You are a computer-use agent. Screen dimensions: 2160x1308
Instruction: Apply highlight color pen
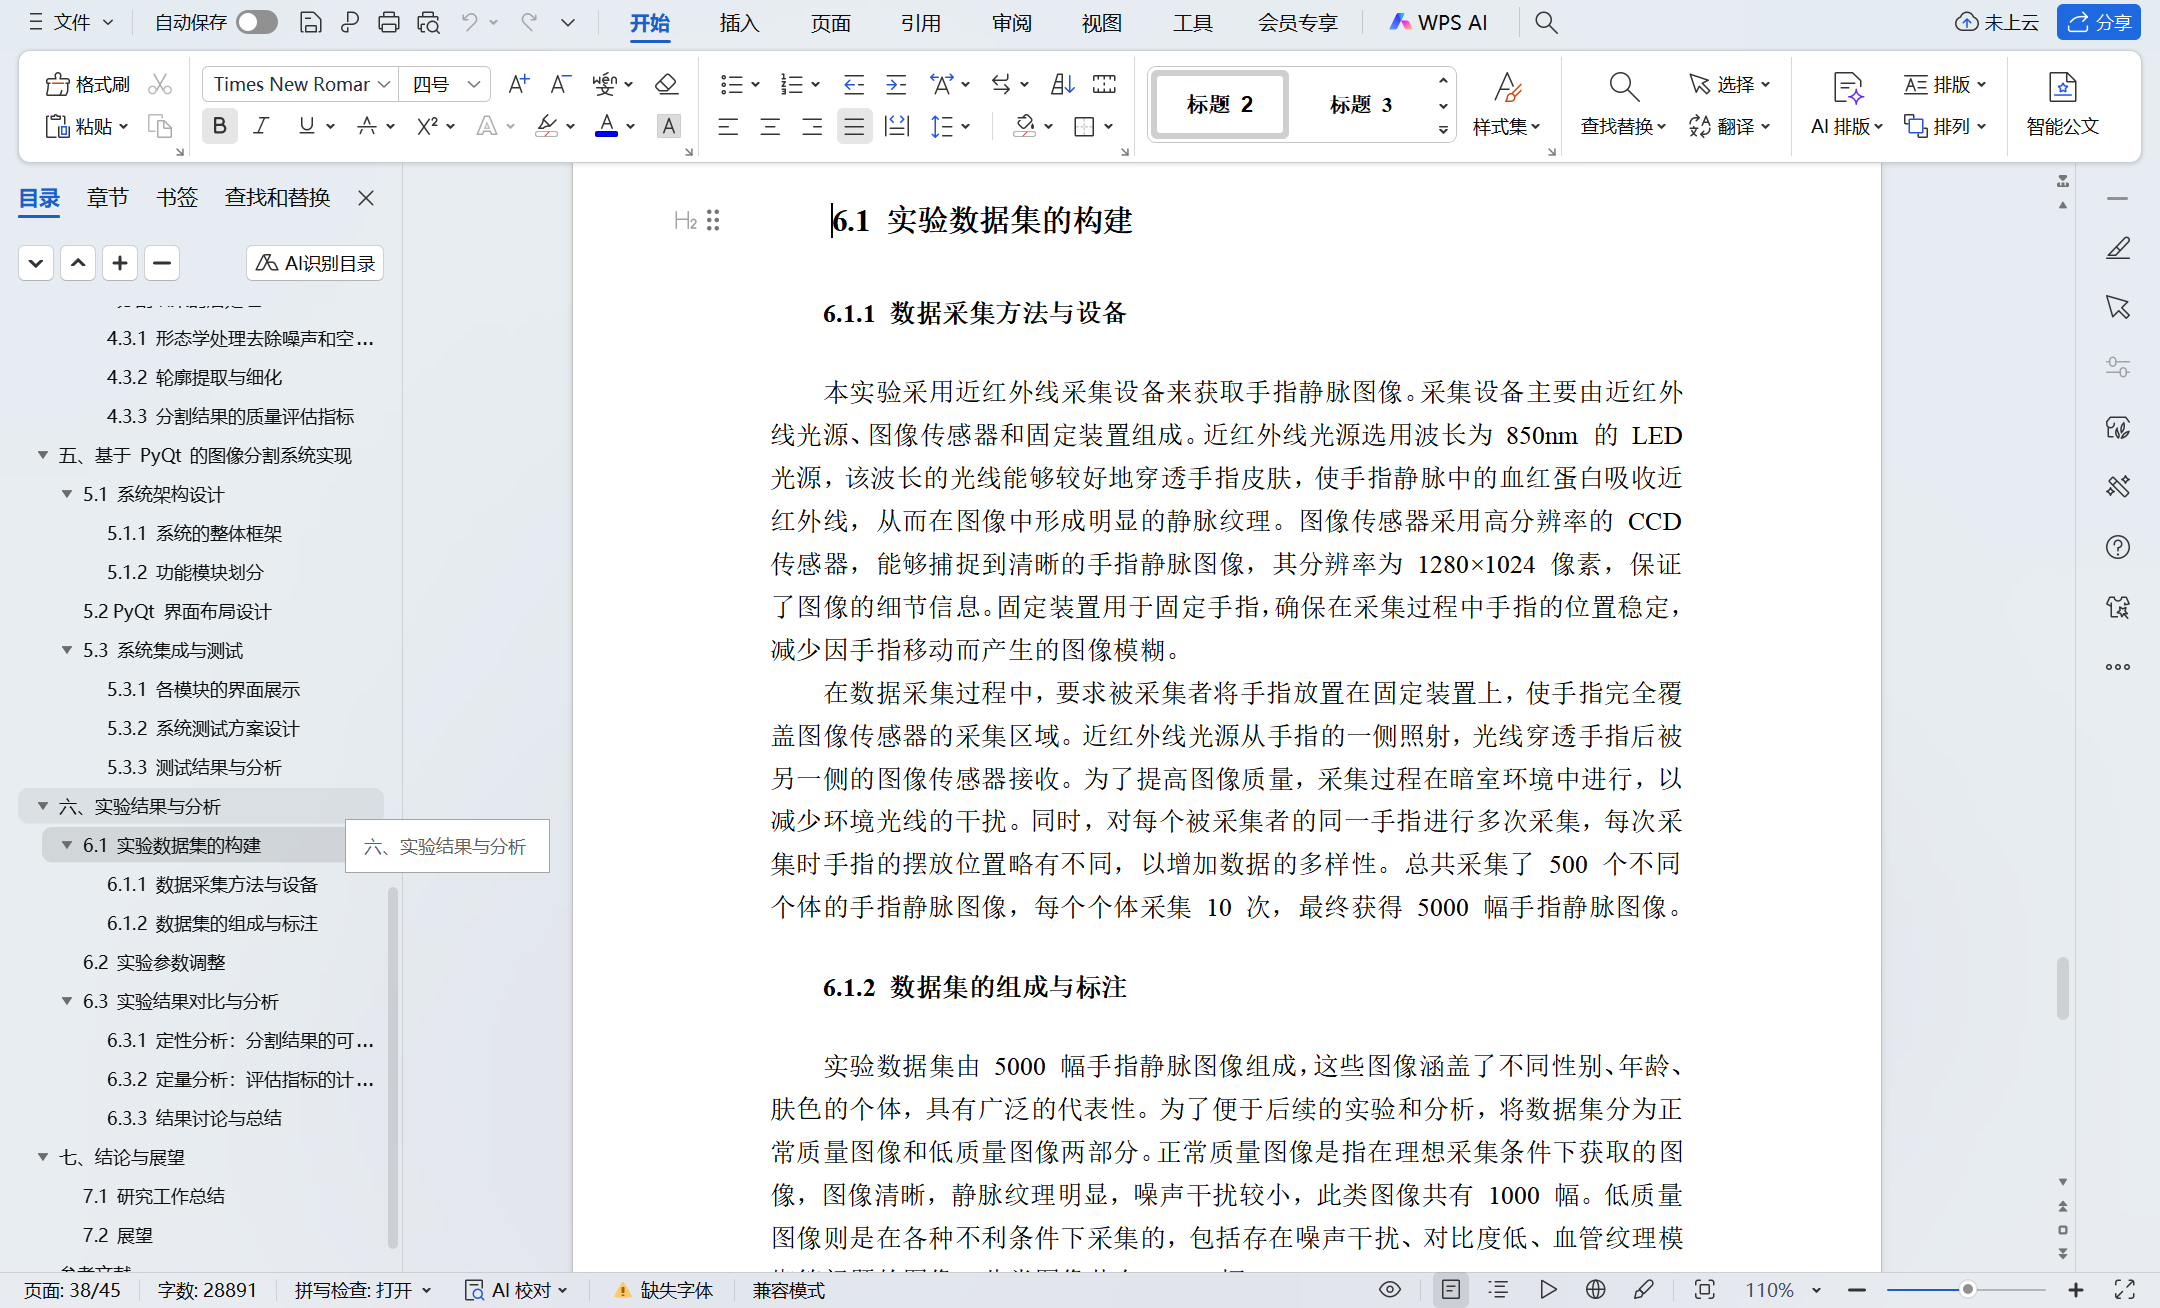point(546,126)
